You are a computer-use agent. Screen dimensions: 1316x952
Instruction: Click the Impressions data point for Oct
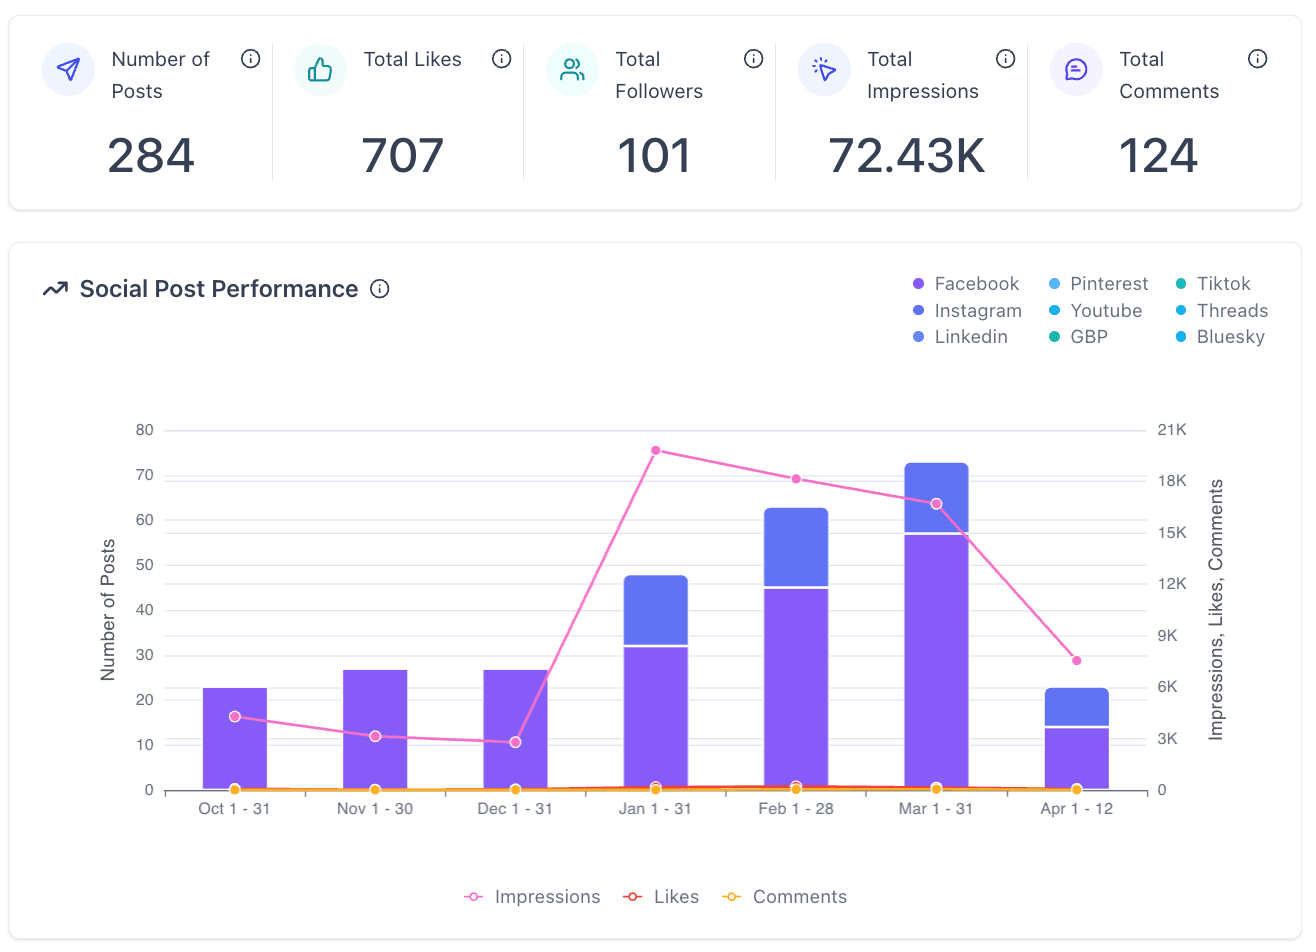235,717
